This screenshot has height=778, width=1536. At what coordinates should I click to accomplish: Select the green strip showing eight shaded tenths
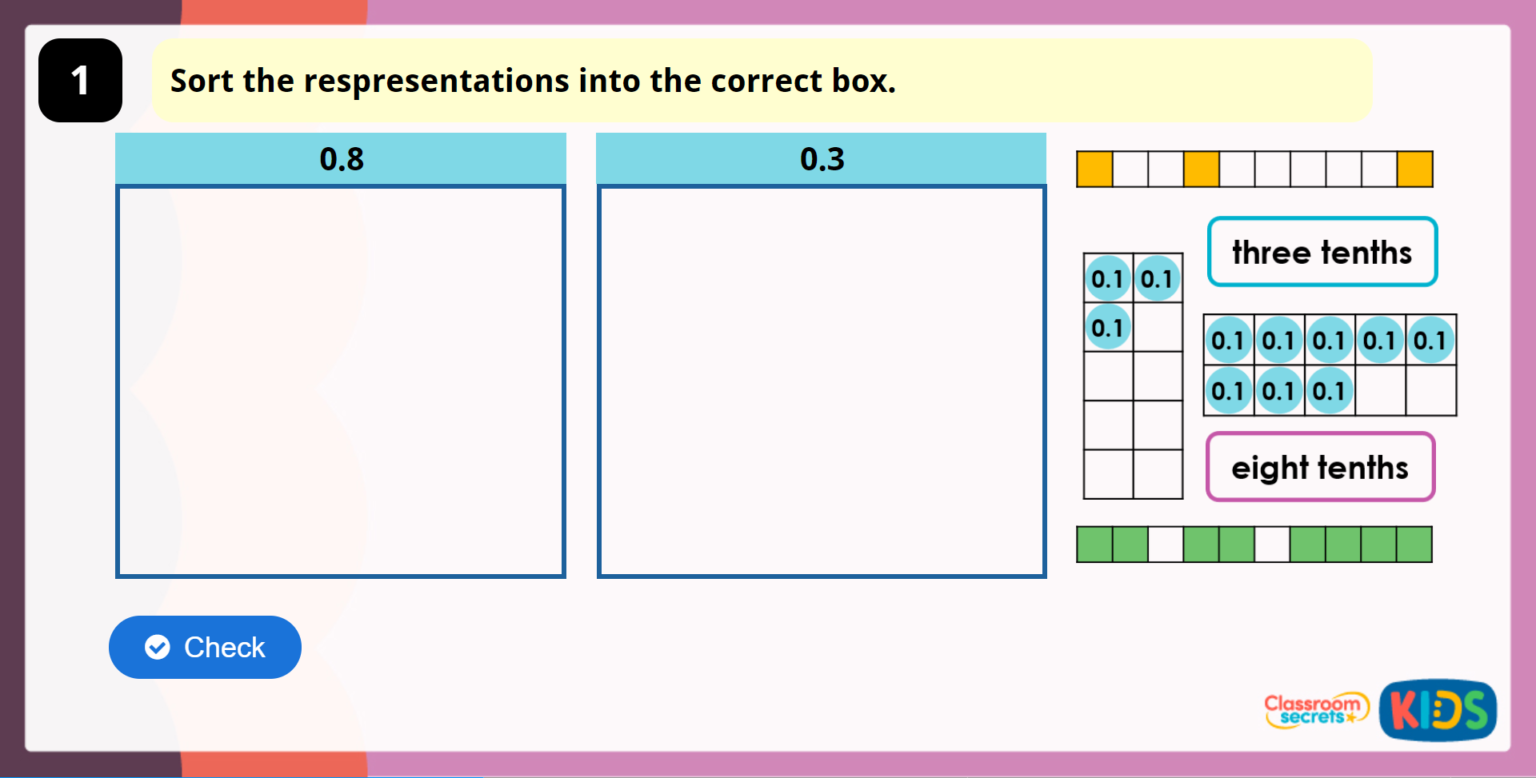pos(1254,543)
